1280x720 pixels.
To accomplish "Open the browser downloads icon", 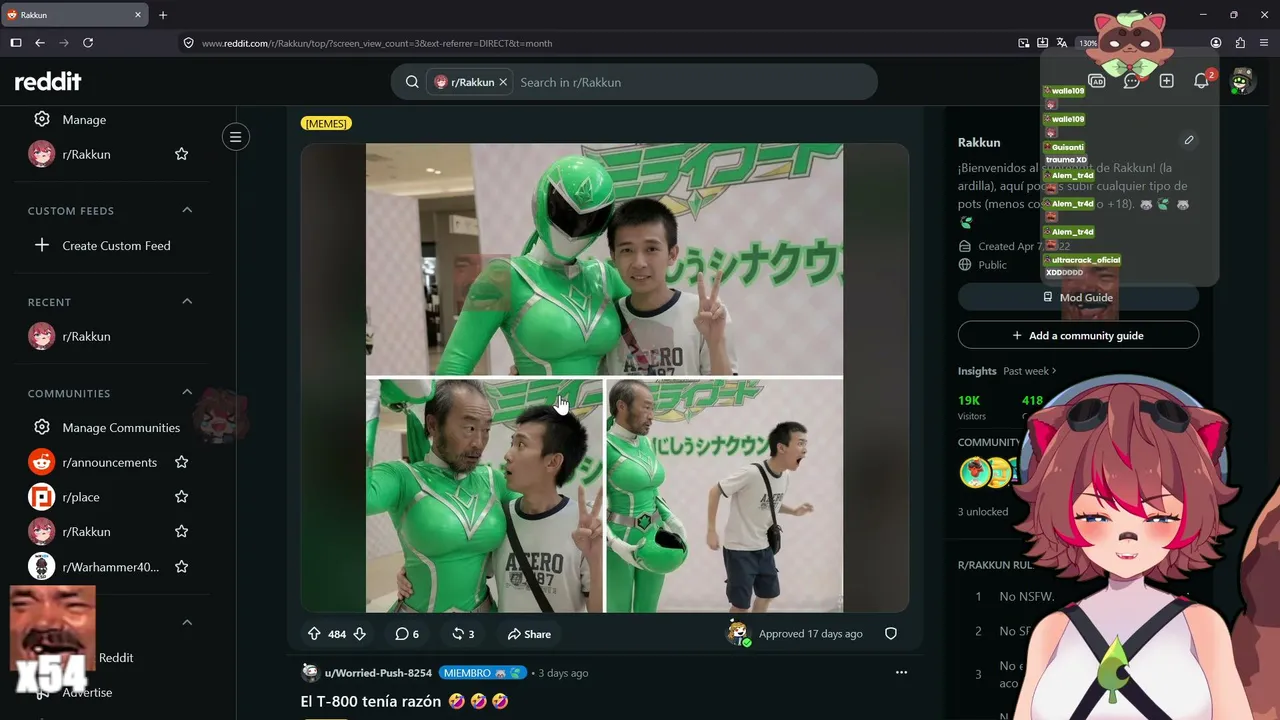I will [1042, 43].
